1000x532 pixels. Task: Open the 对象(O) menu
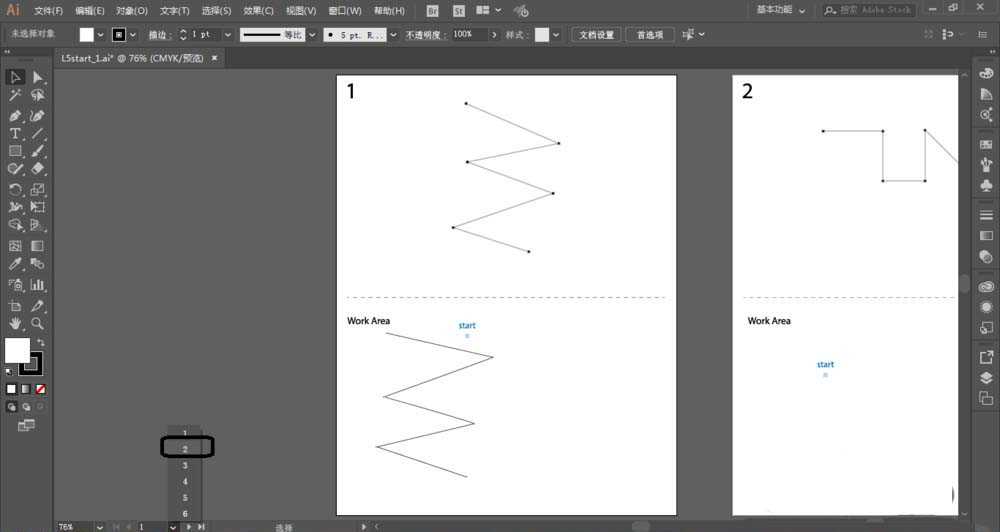pyautogui.click(x=132, y=11)
